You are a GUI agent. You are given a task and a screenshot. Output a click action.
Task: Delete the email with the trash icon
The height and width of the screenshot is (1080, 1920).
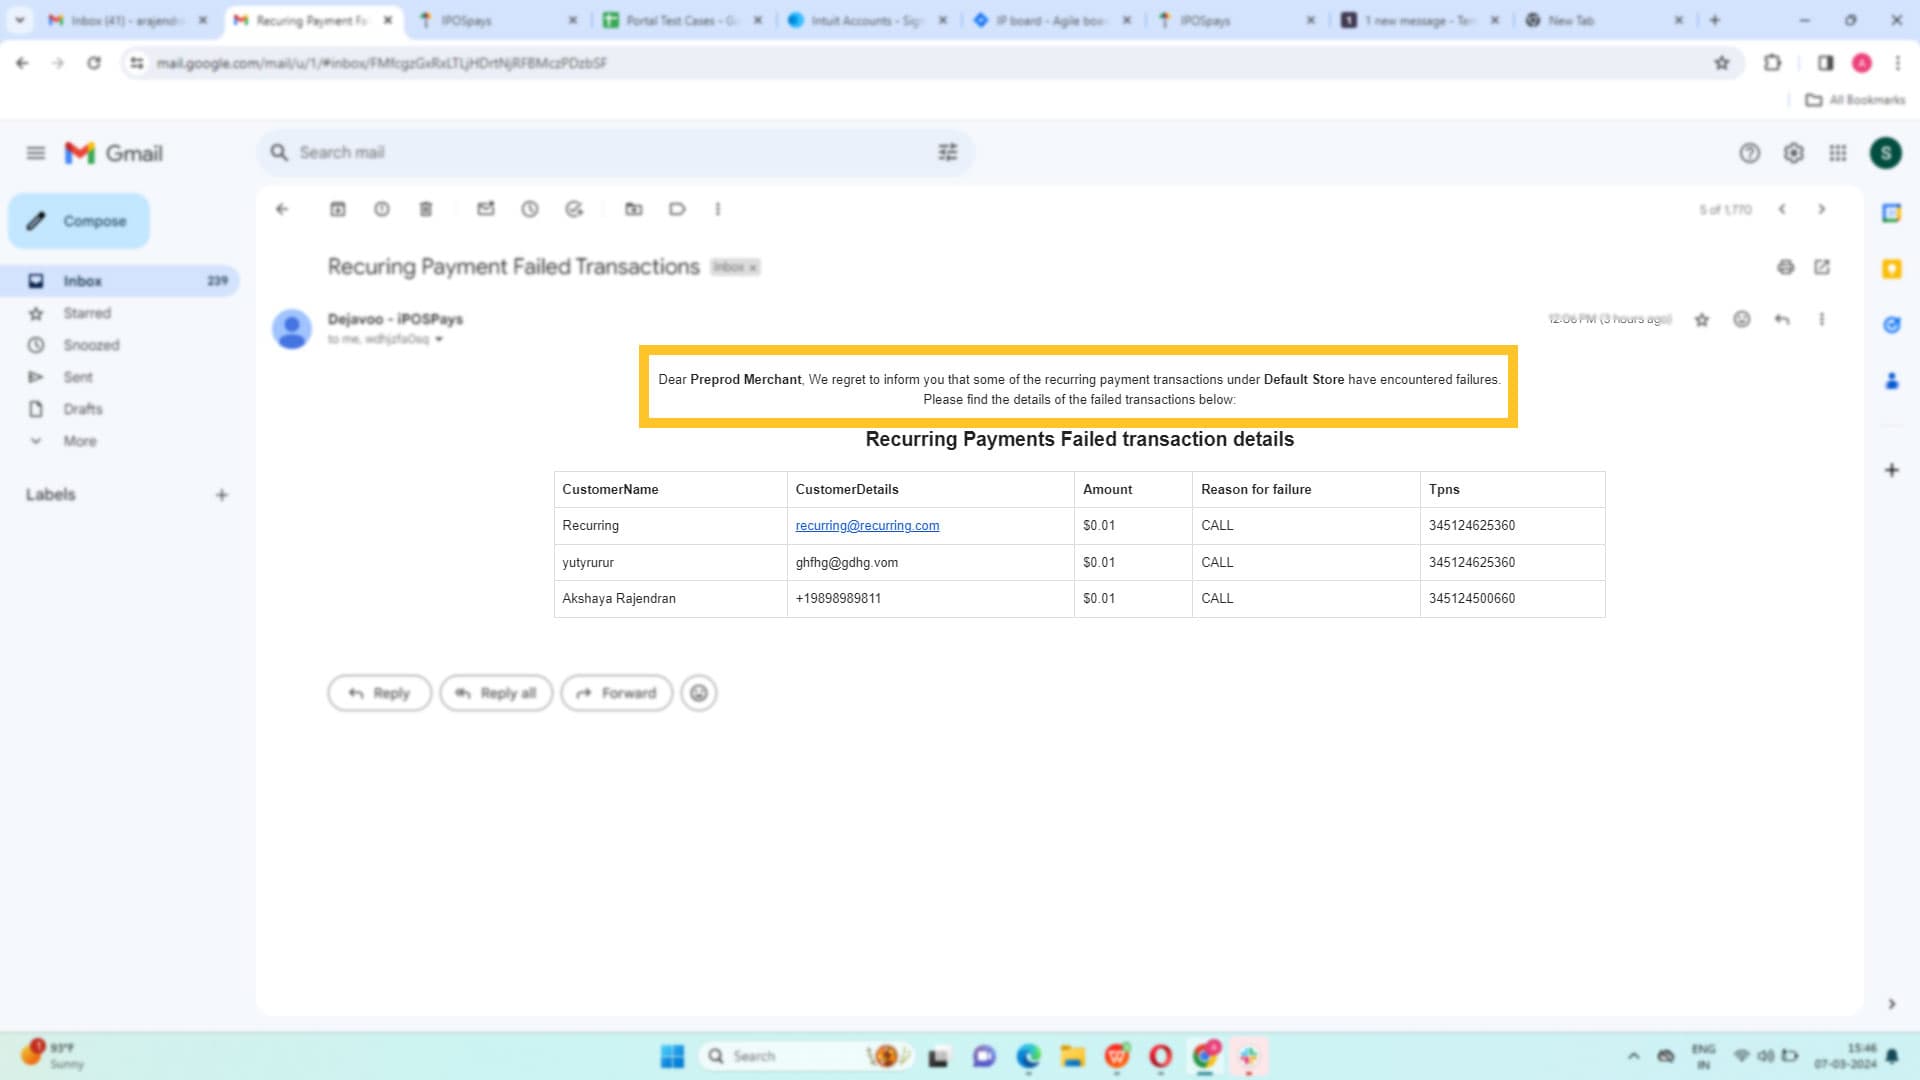426,209
